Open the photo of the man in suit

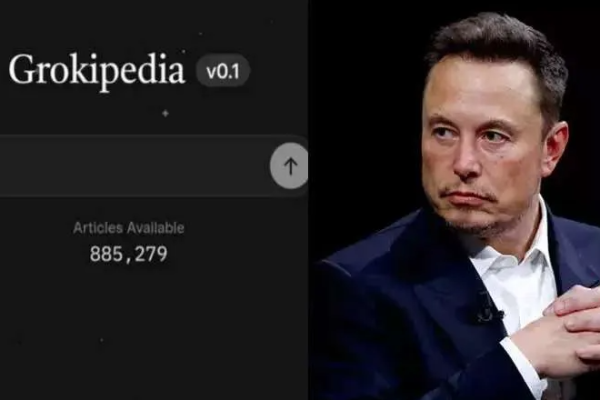[x=454, y=200]
